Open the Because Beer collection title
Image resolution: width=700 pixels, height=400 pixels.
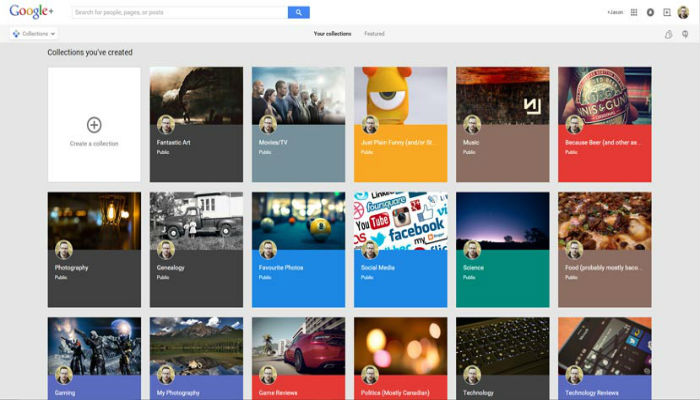603,142
